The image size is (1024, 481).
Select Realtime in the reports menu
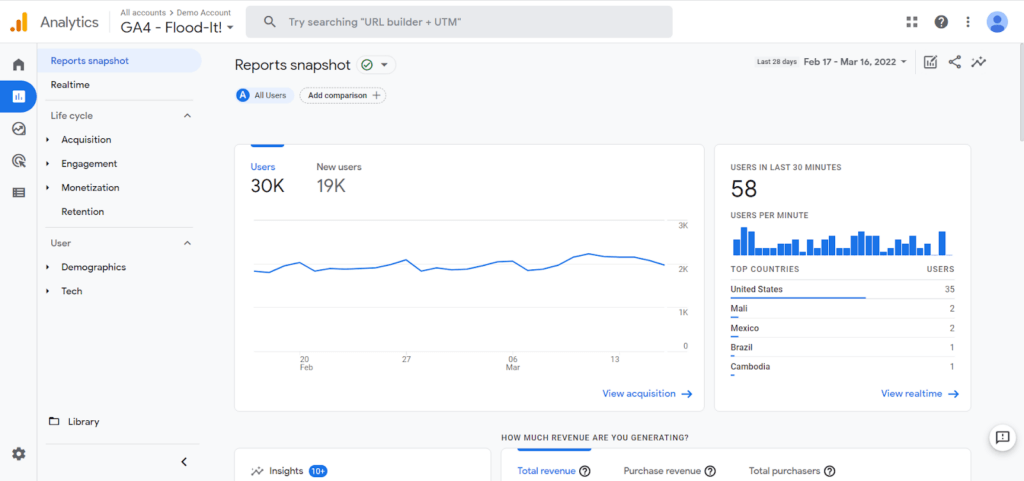click(70, 85)
